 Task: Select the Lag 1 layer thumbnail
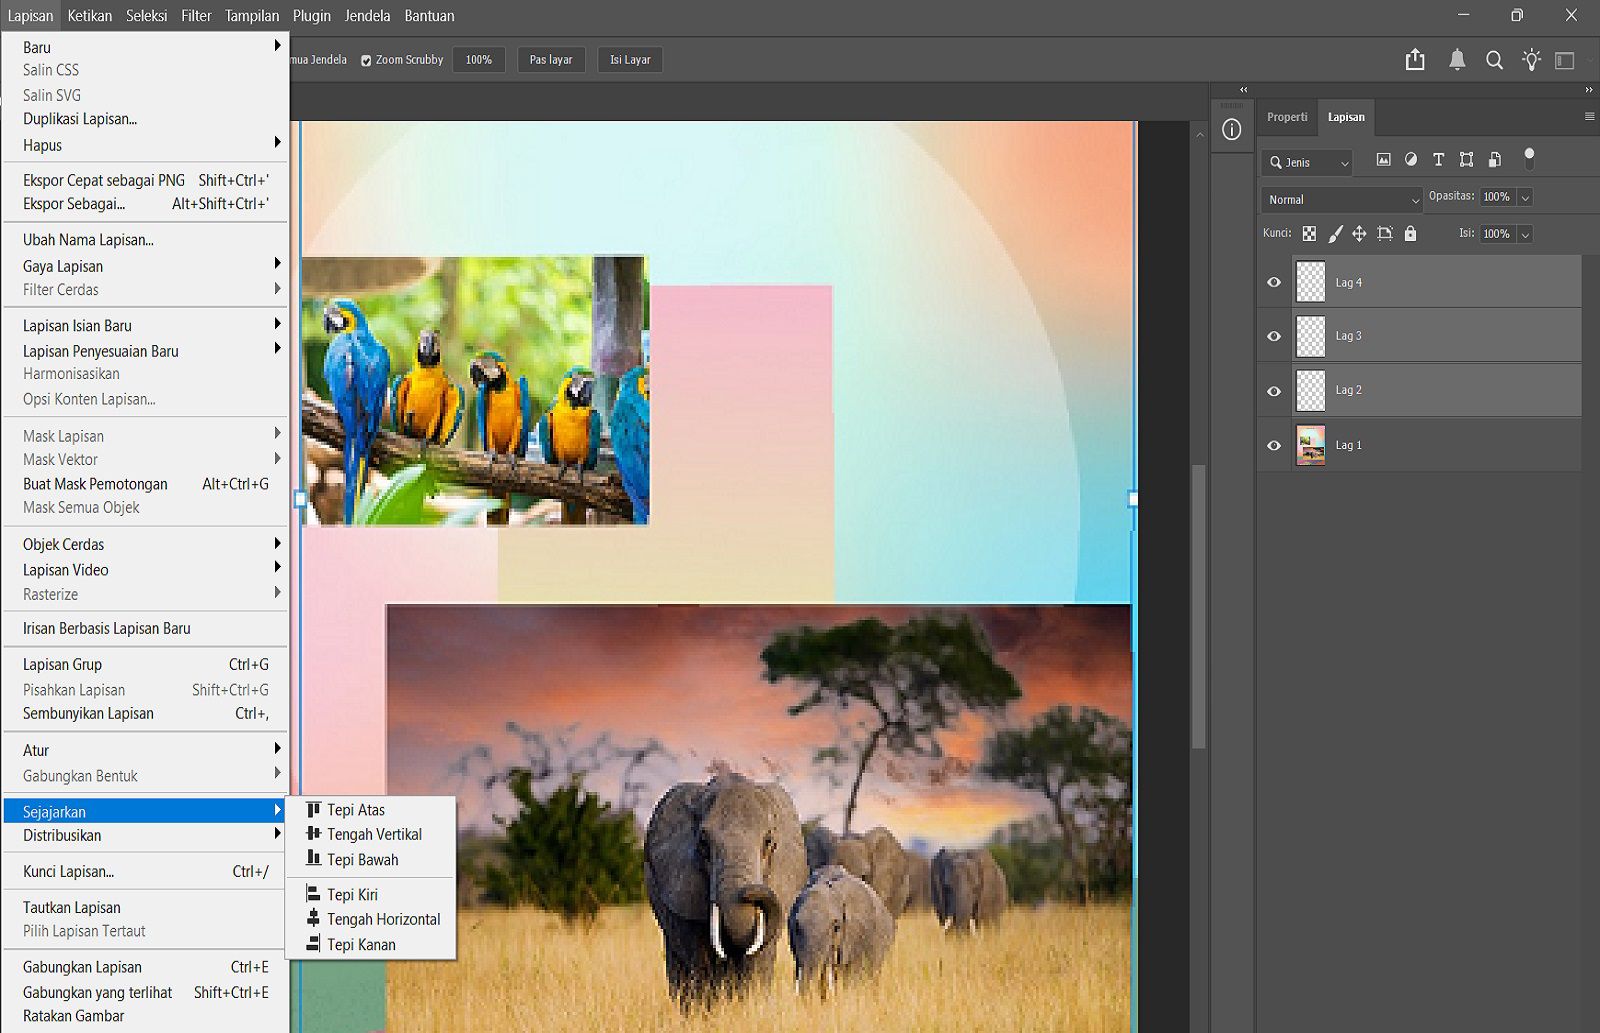[1311, 445]
